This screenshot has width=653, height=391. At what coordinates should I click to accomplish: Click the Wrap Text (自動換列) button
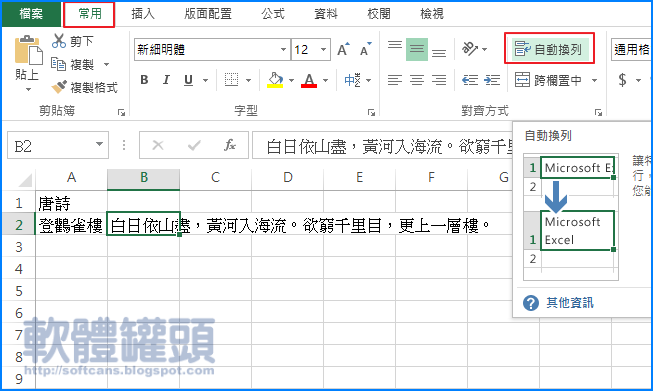coord(549,49)
